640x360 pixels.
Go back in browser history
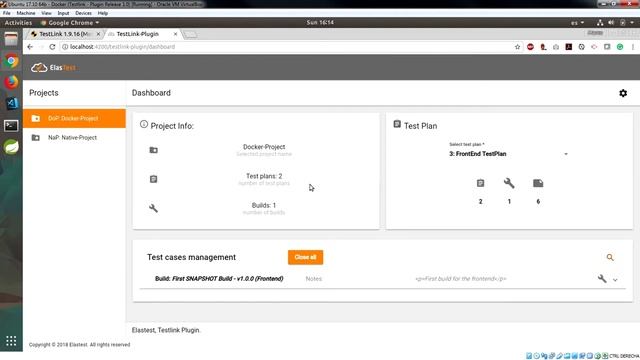click(30, 47)
